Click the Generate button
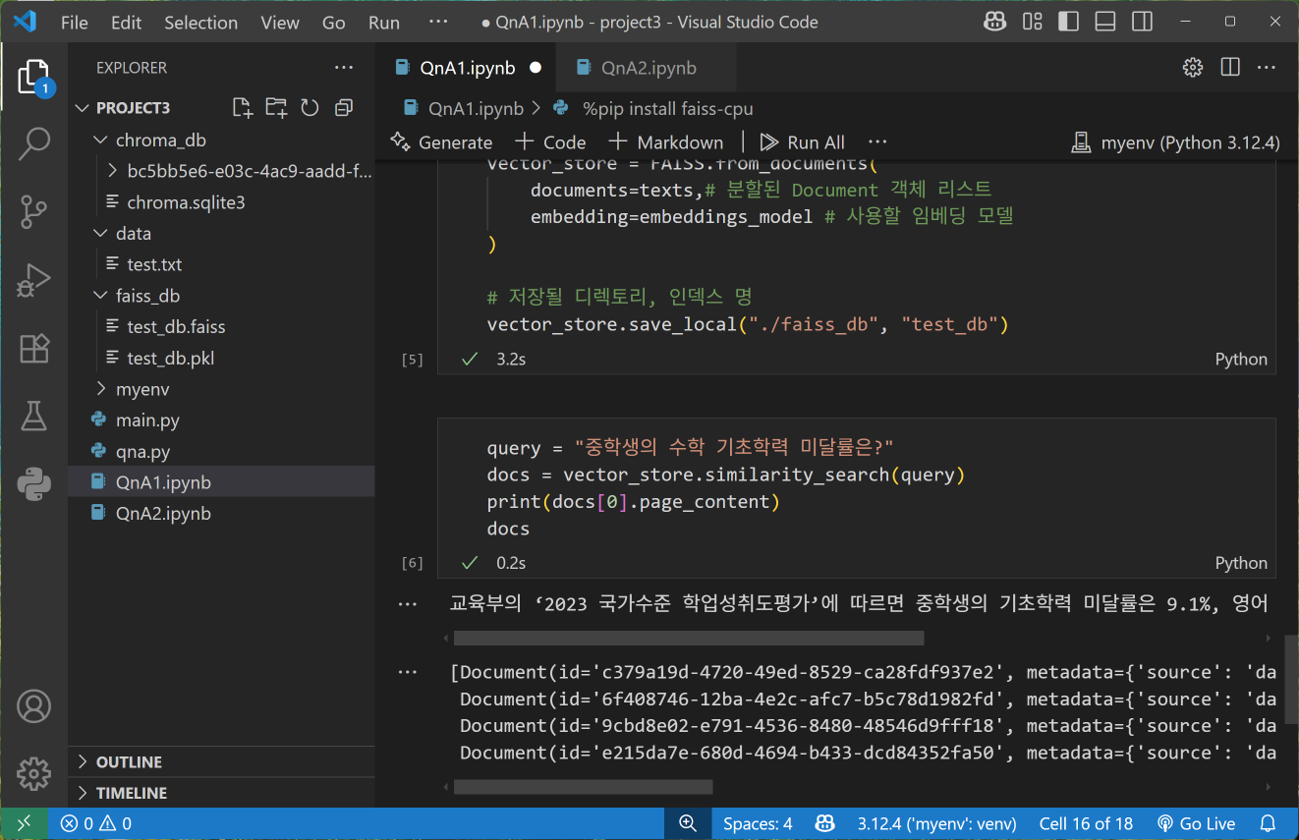This screenshot has height=840, width=1299. pos(441,142)
